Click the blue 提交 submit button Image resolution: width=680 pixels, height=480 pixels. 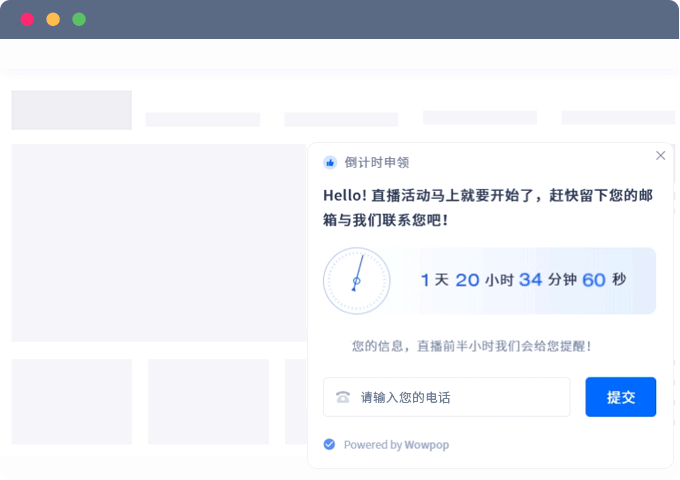620,397
